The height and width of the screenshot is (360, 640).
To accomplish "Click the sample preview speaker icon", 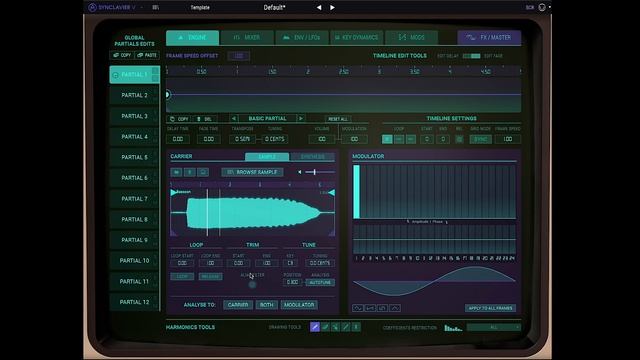I will [300, 172].
